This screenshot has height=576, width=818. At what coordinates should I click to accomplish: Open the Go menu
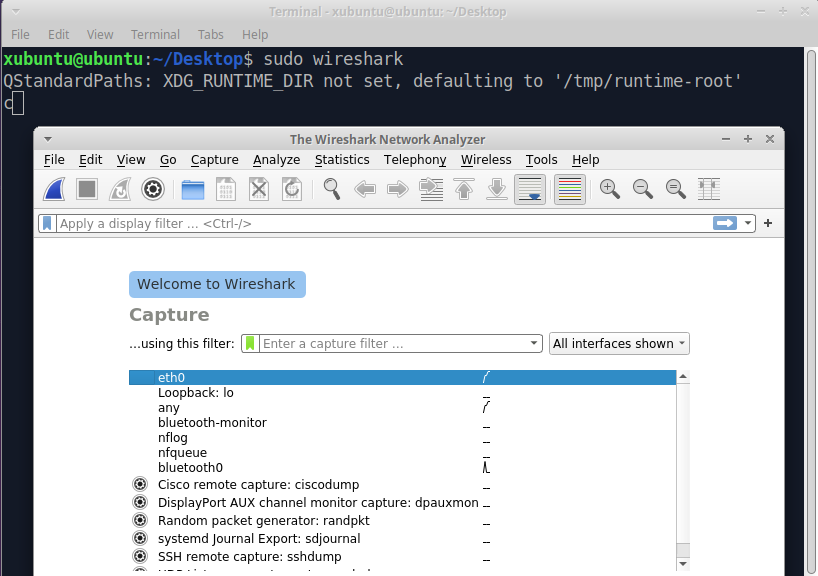168,160
